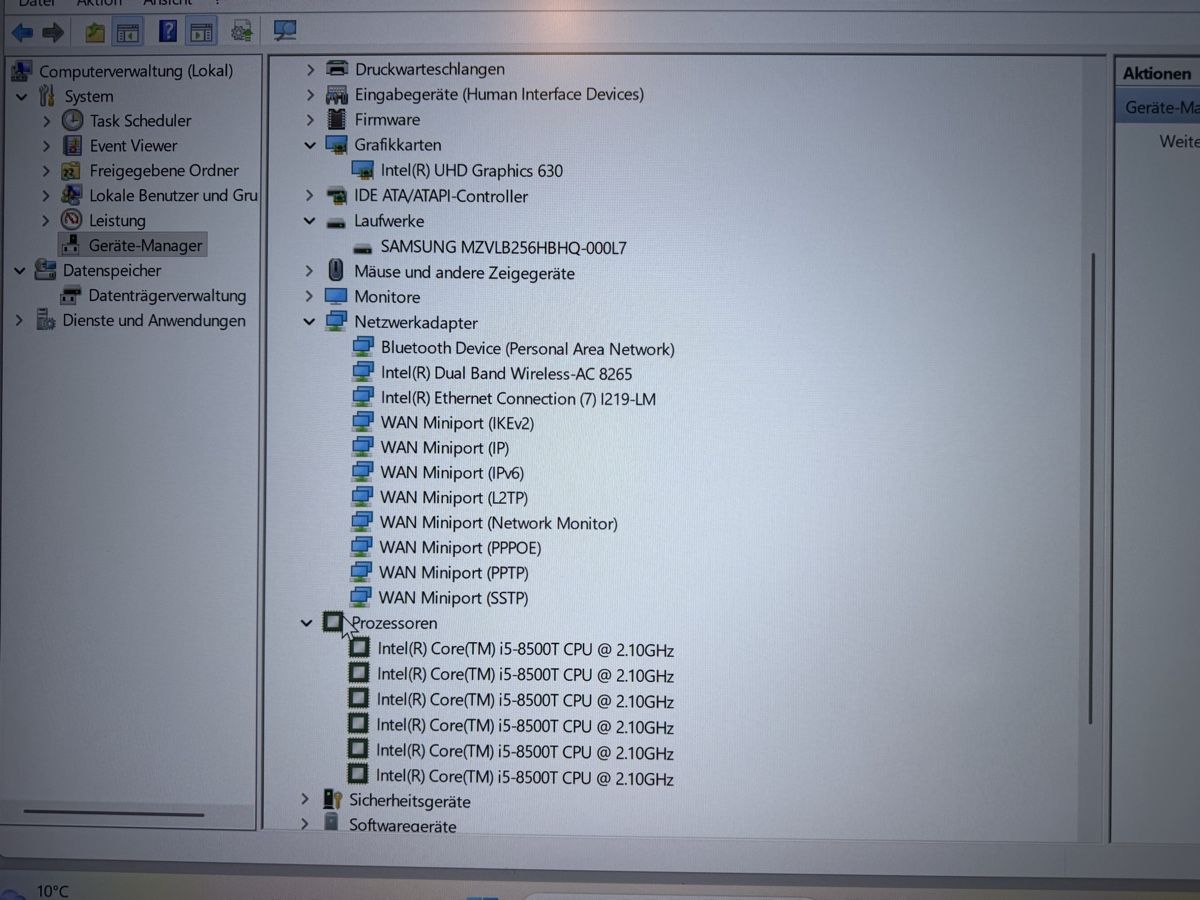Image resolution: width=1200 pixels, height=900 pixels.
Task: Scan for hardware changes monitor icon
Action: (285, 32)
